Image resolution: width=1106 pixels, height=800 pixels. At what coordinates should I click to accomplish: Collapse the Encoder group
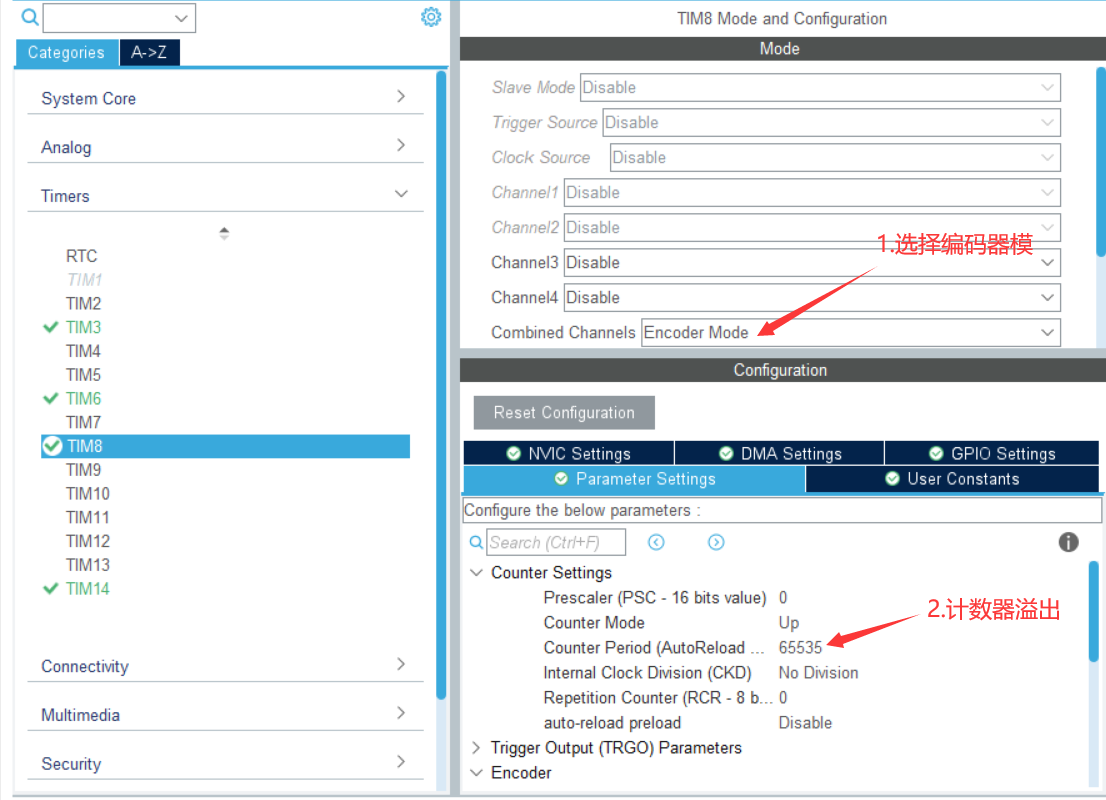coord(477,772)
